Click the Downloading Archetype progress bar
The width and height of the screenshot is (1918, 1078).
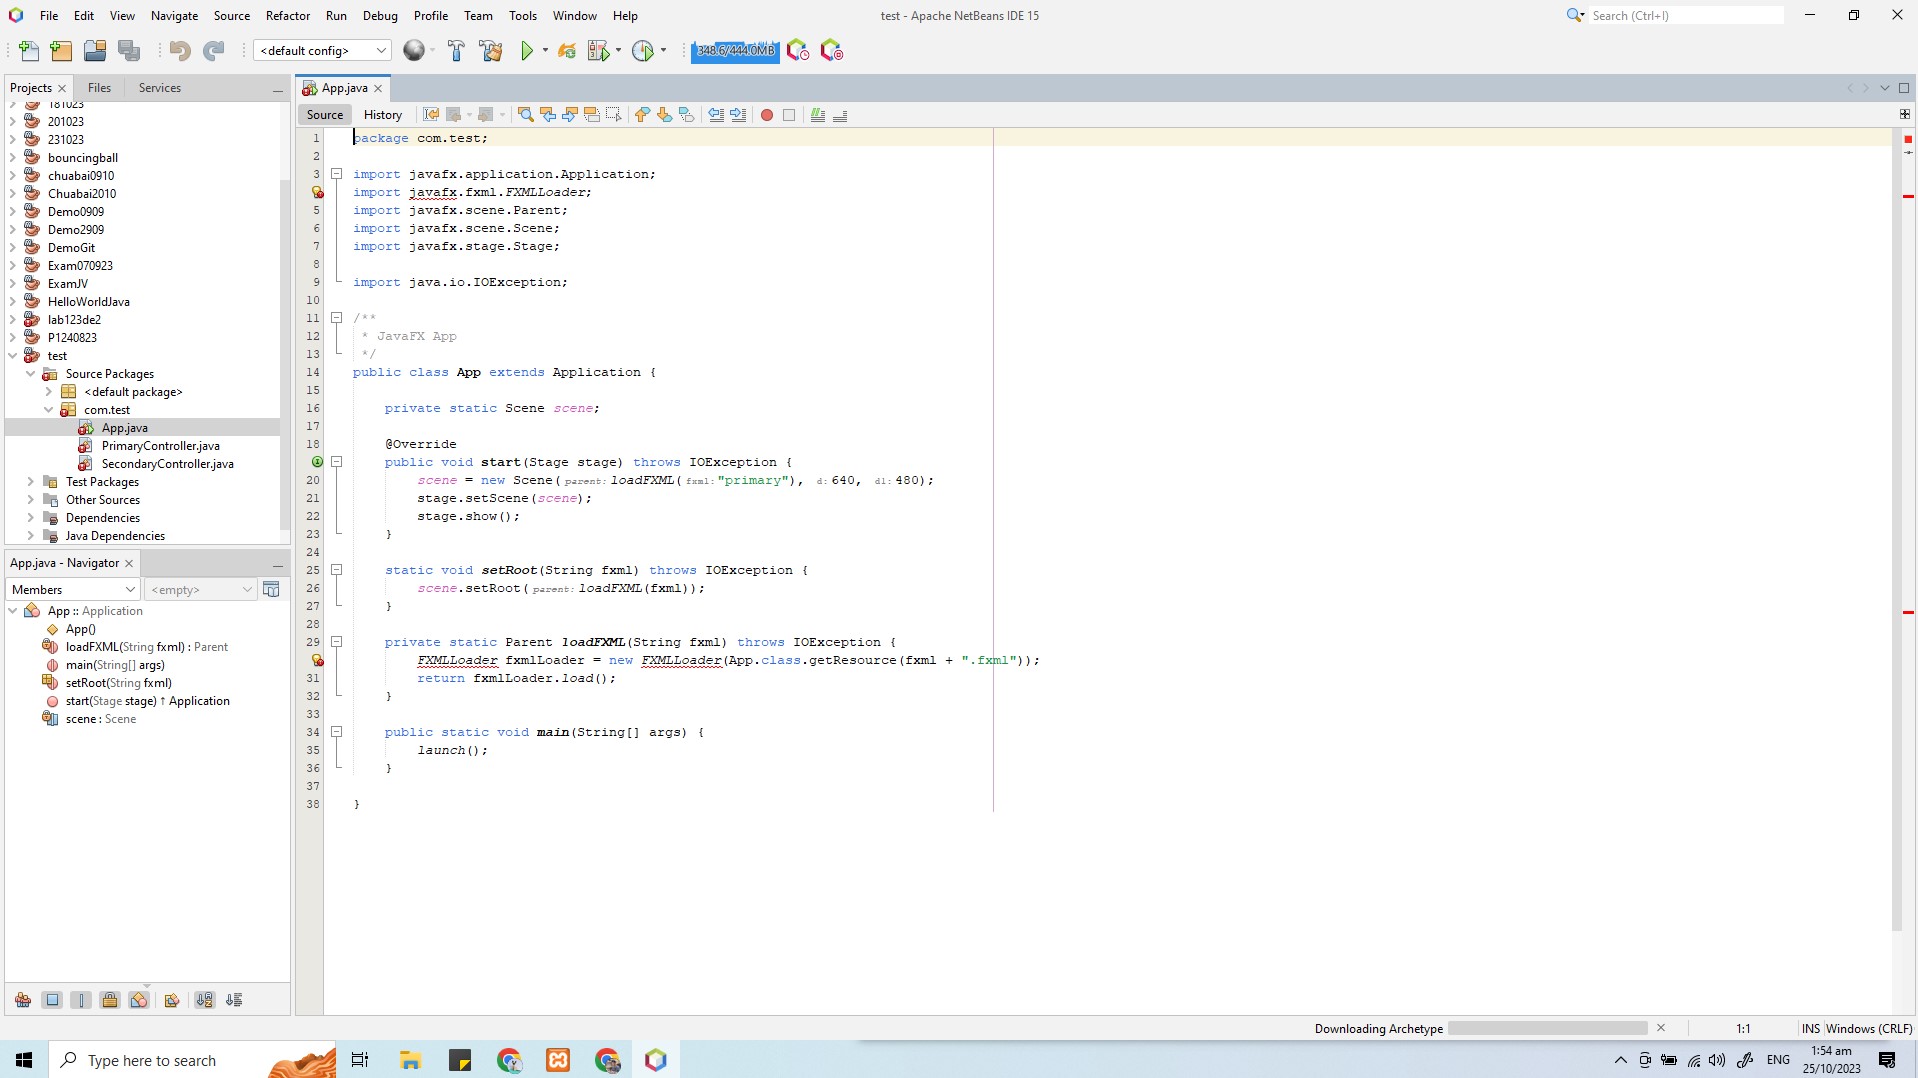(1547, 1028)
